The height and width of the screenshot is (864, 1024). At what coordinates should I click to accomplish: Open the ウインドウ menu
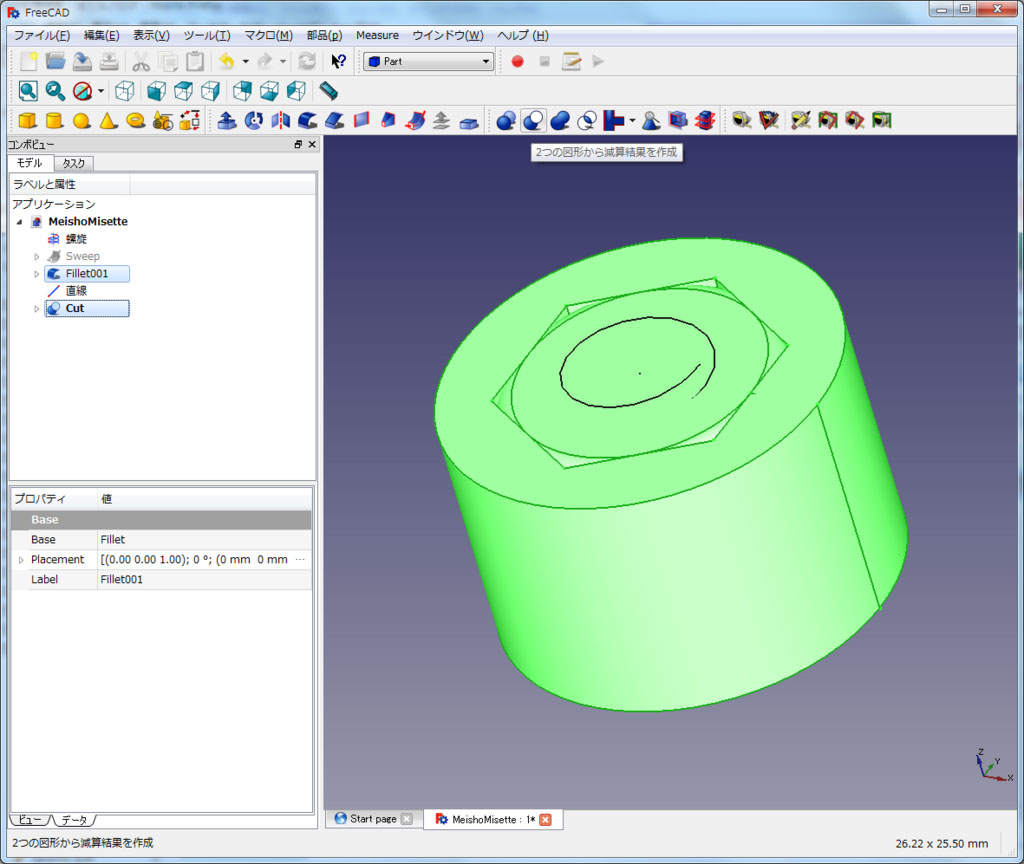click(448, 35)
